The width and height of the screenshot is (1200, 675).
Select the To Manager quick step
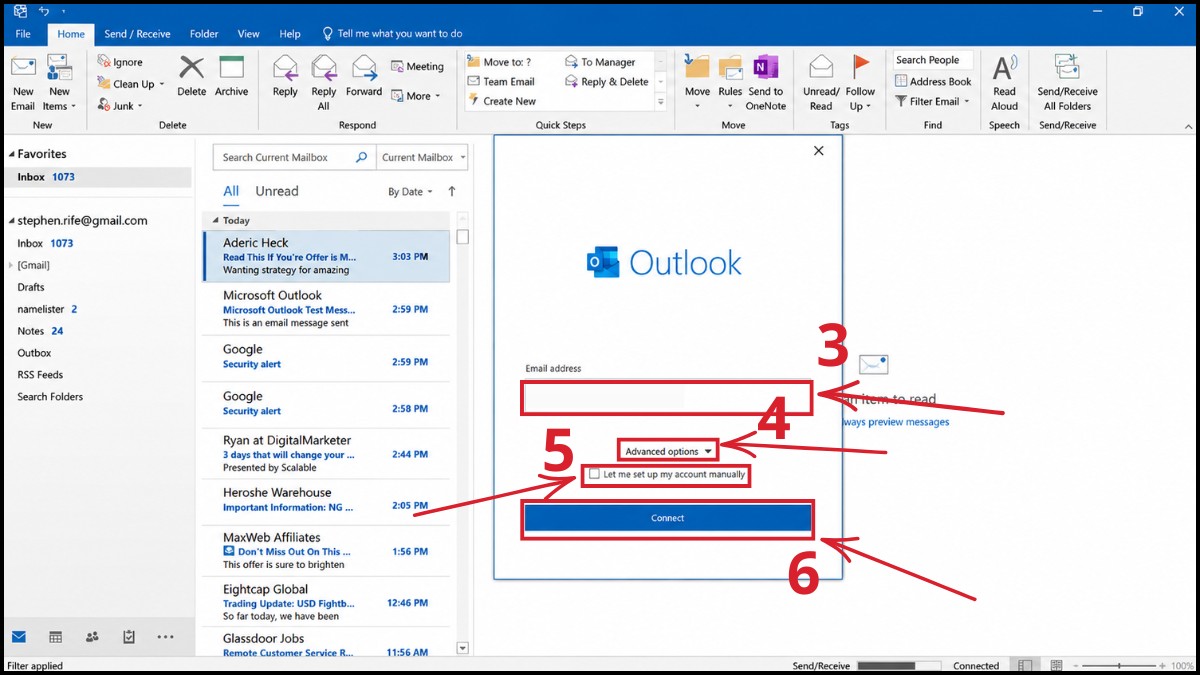[x=600, y=62]
